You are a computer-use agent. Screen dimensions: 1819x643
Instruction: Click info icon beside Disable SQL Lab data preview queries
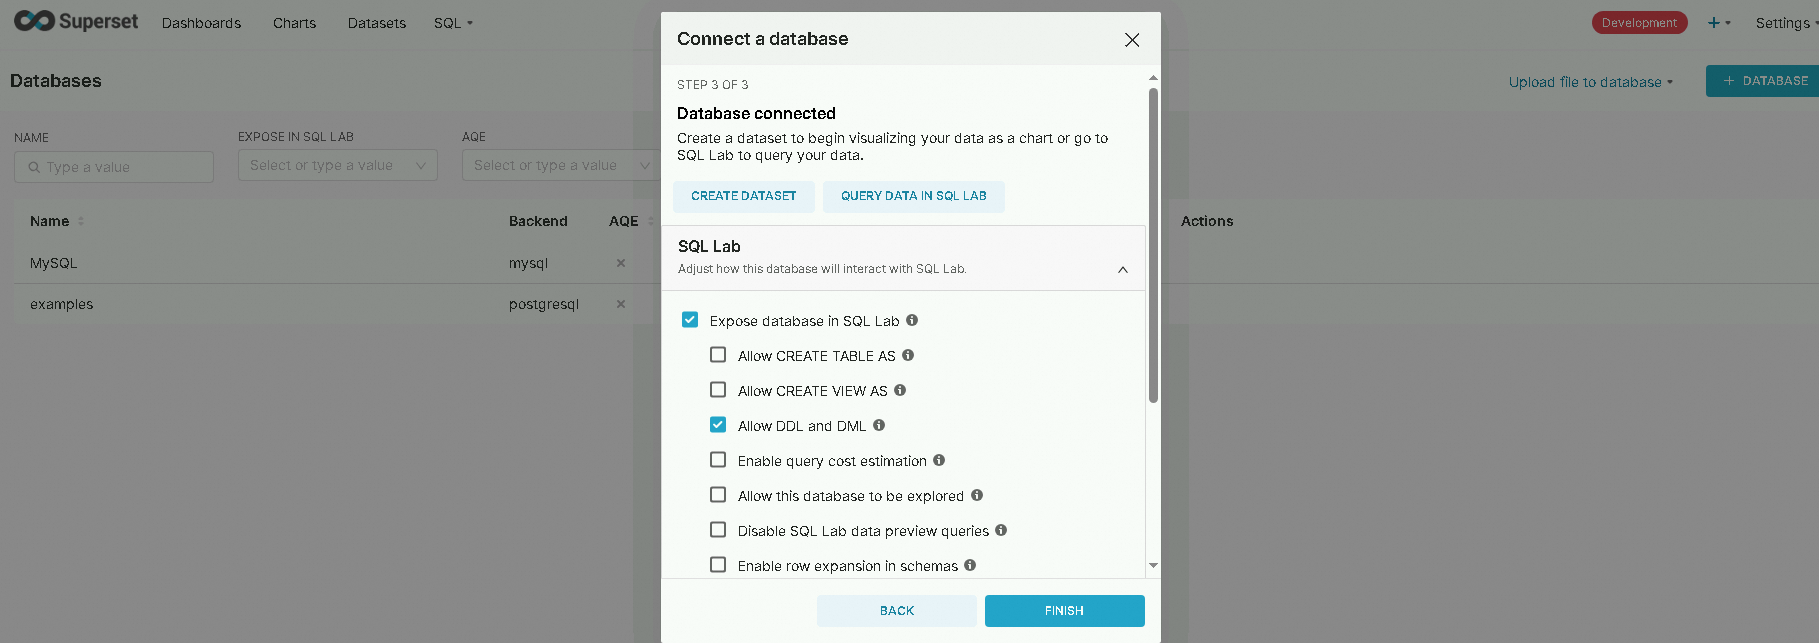coord(1001,530)
